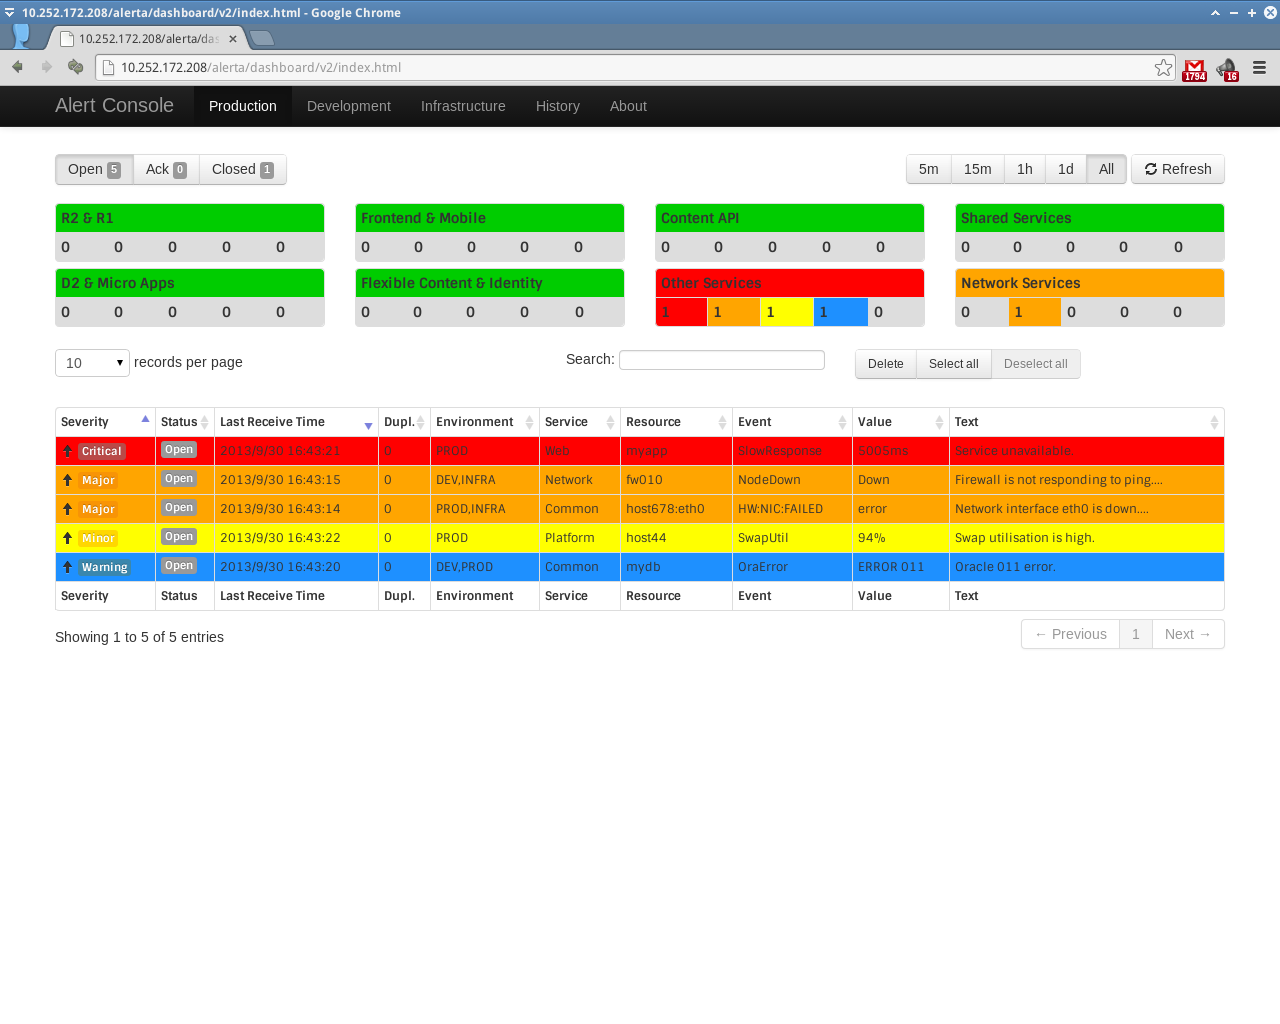This screenshot has width=1280, height=1024.
Task: Click the Delete button
Action: tap(886, 364)
